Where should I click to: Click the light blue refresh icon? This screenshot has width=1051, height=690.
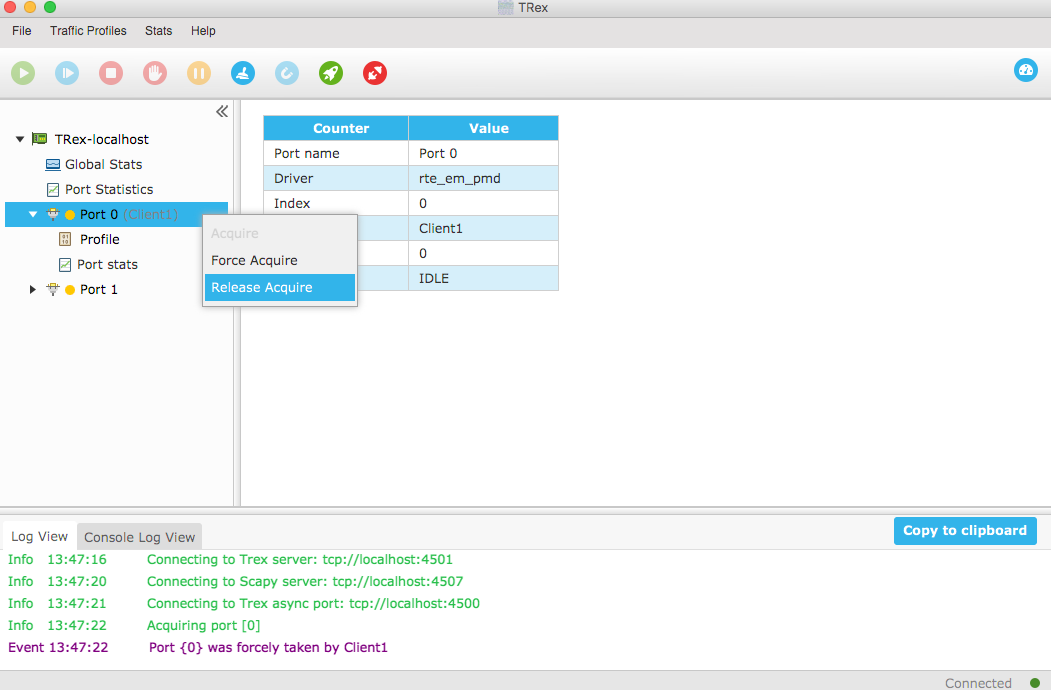[287, 73]
